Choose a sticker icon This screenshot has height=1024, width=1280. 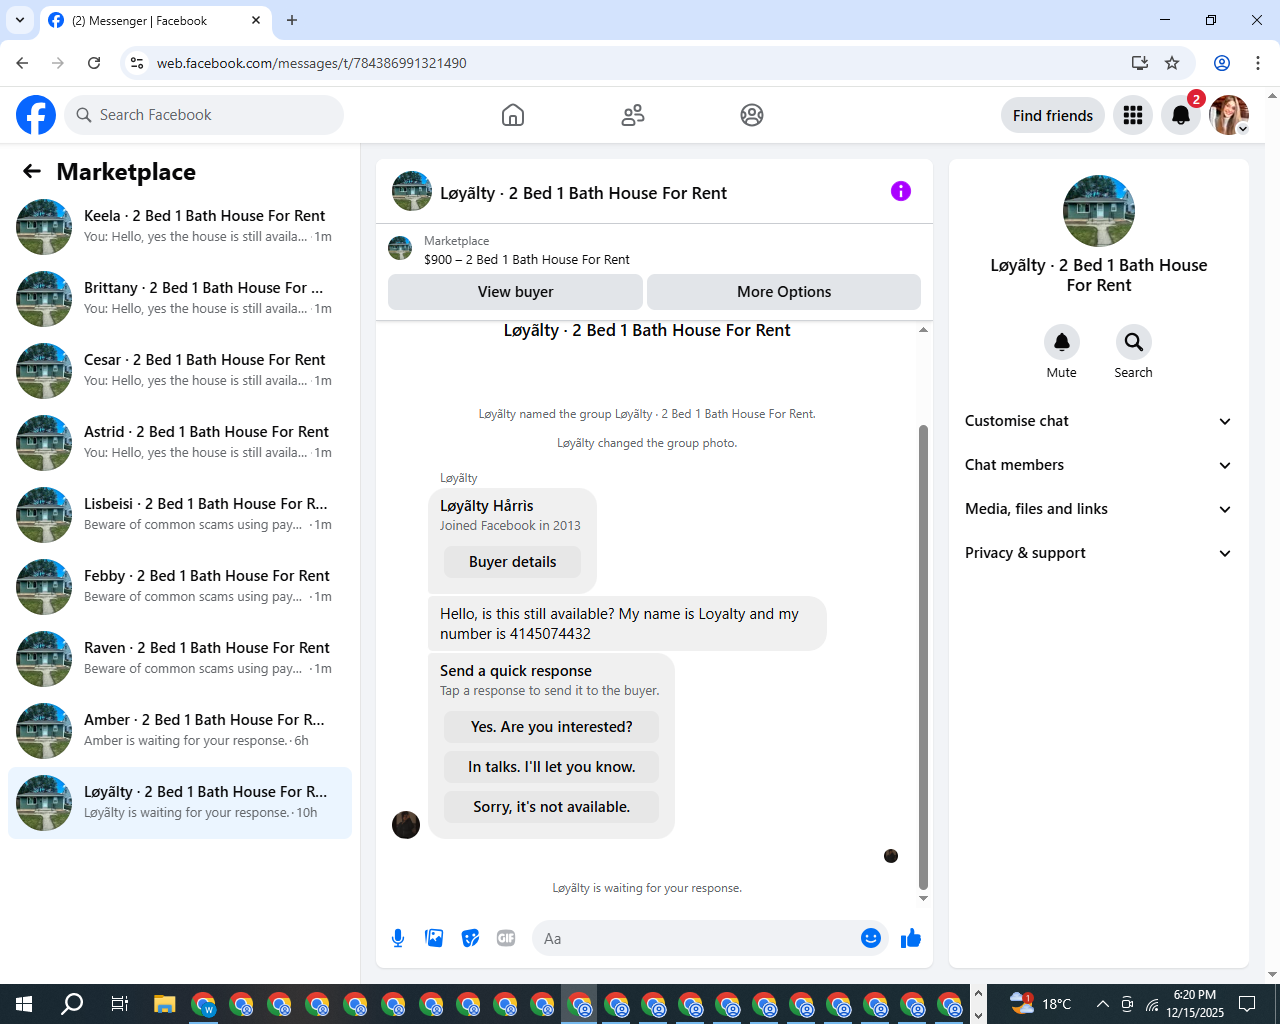(470, 938)
